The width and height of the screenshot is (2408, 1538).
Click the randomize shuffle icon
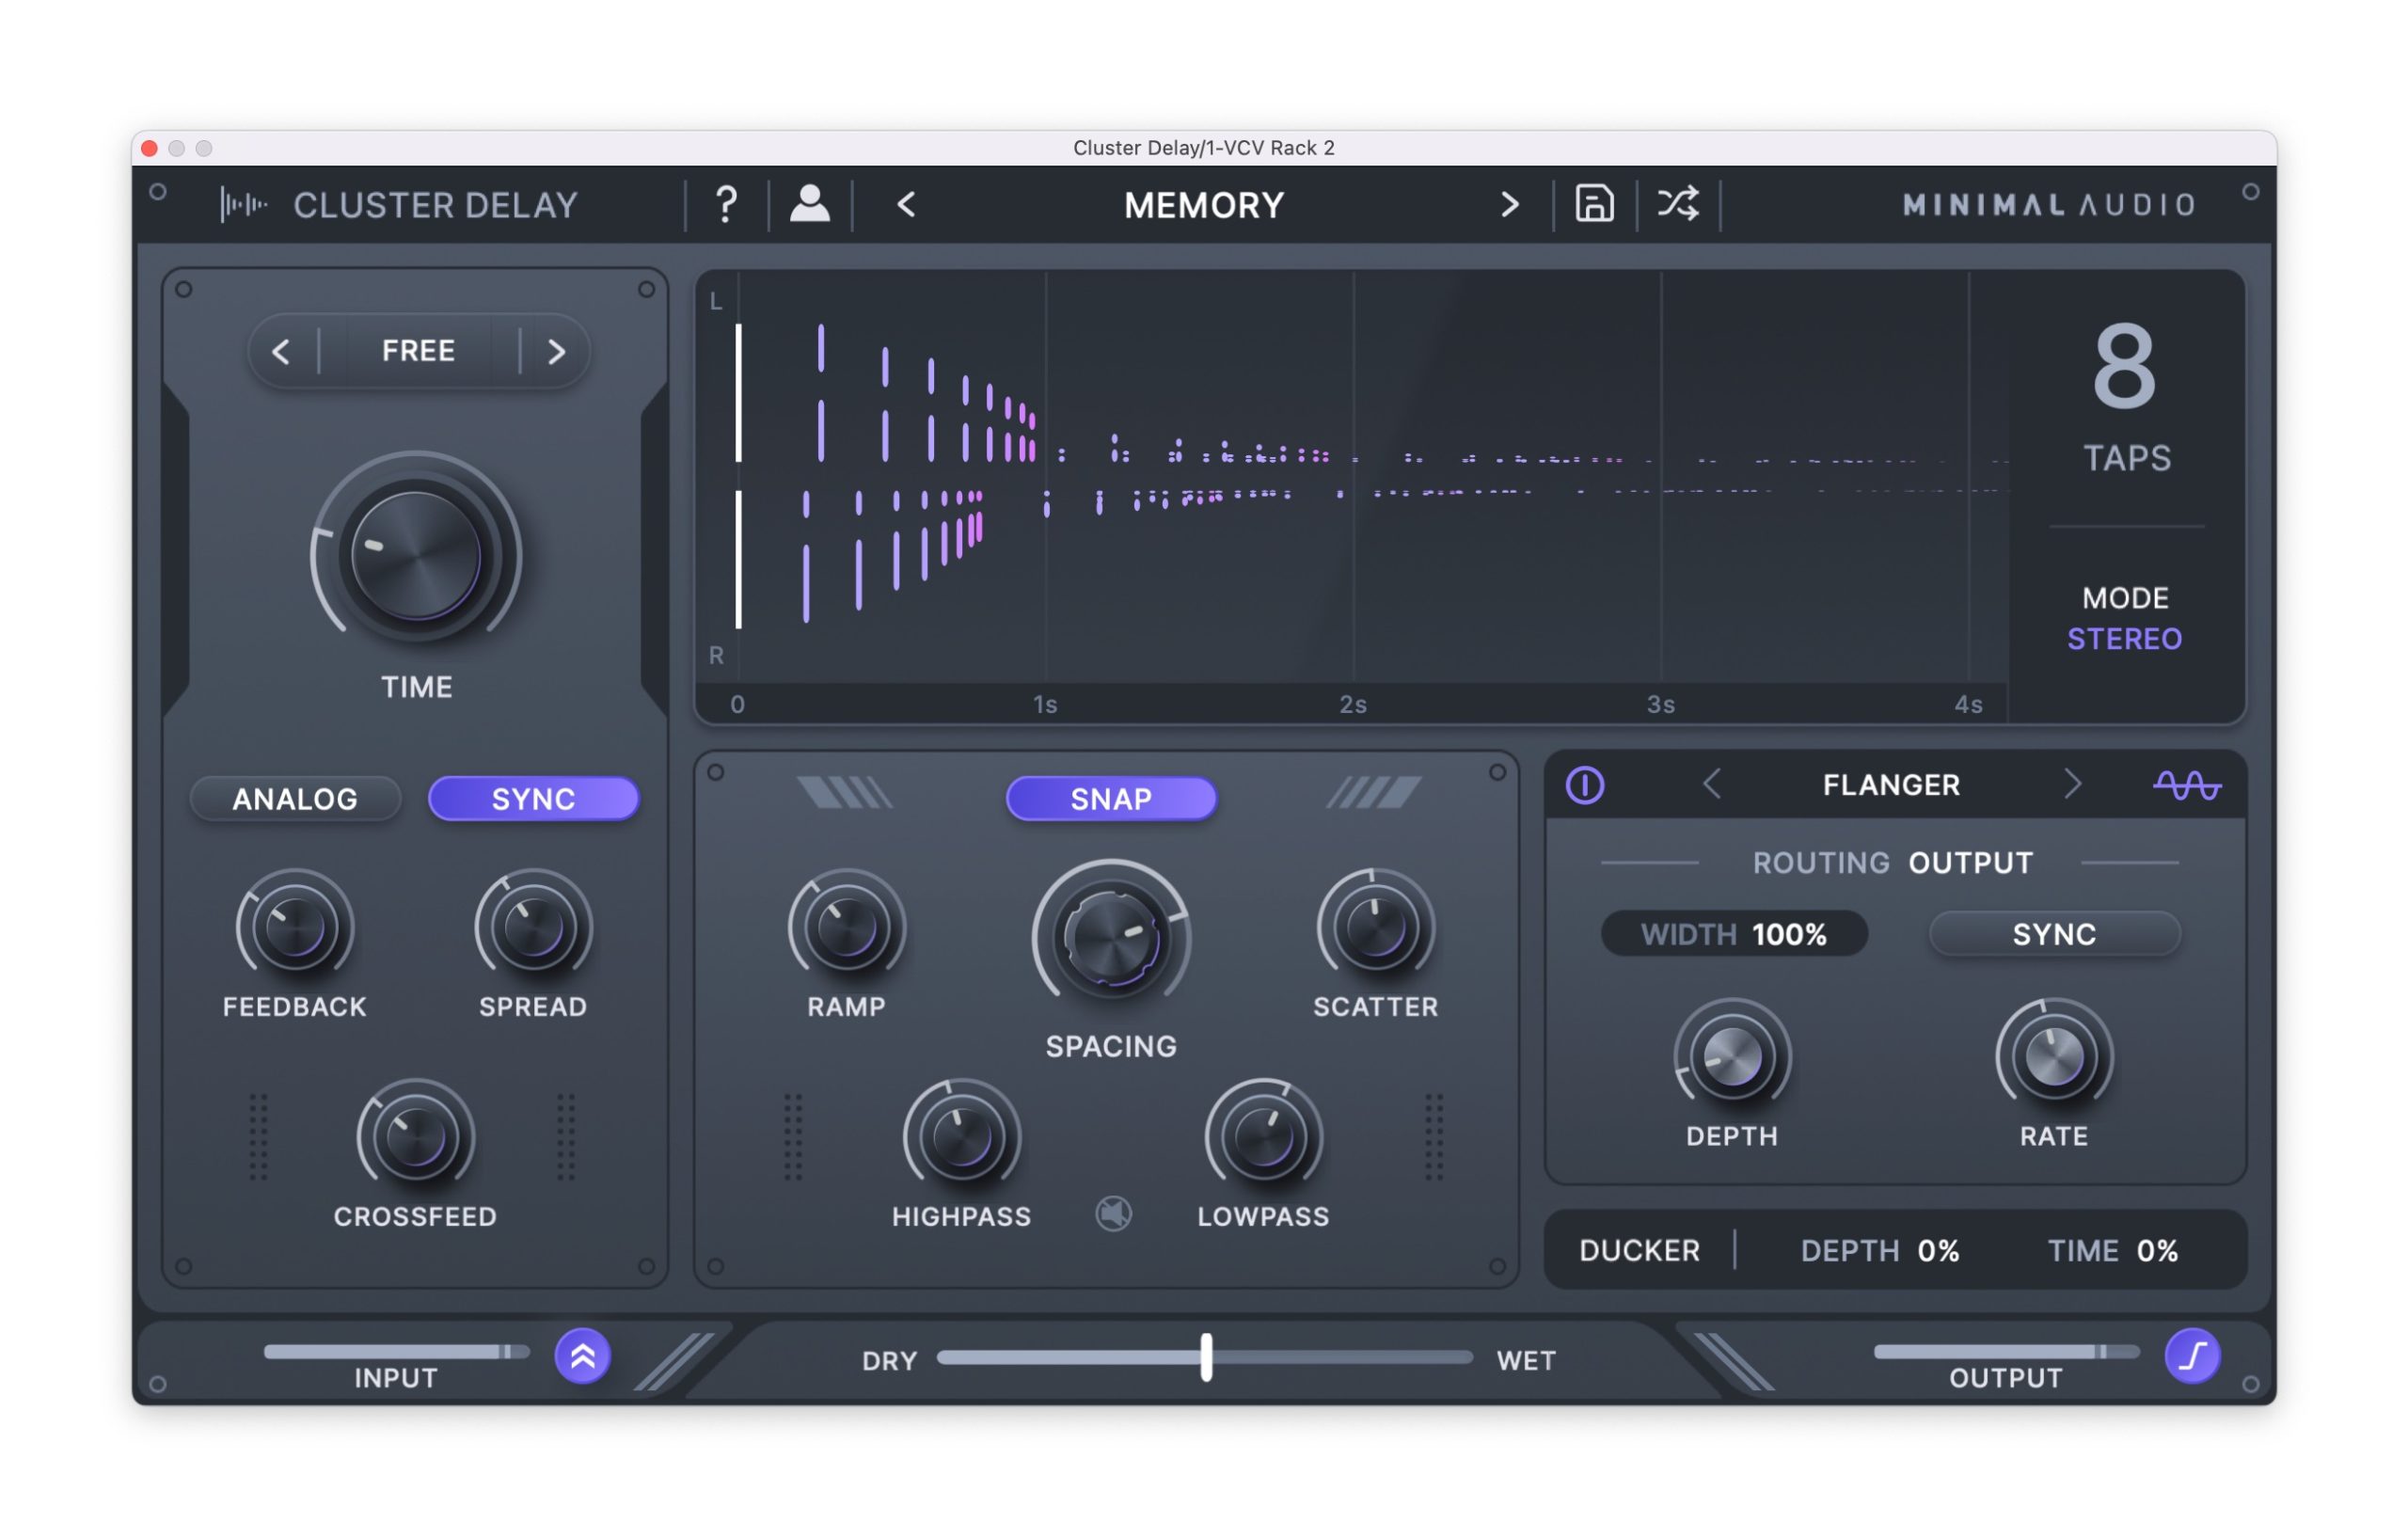(x=1677, y=204)
